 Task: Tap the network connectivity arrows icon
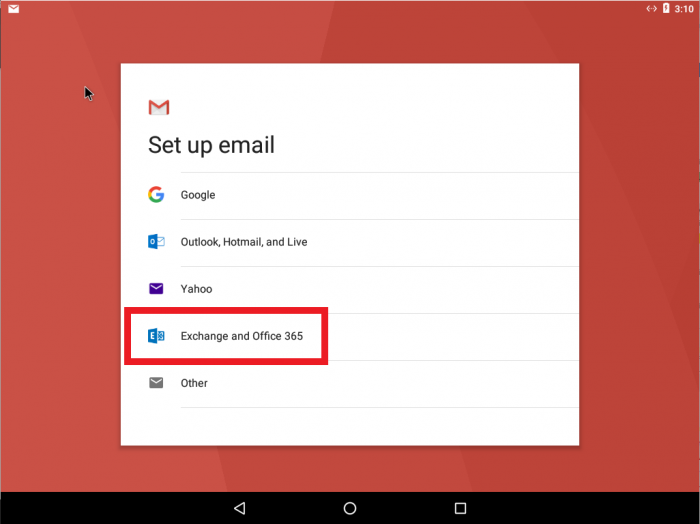[651, 8]
